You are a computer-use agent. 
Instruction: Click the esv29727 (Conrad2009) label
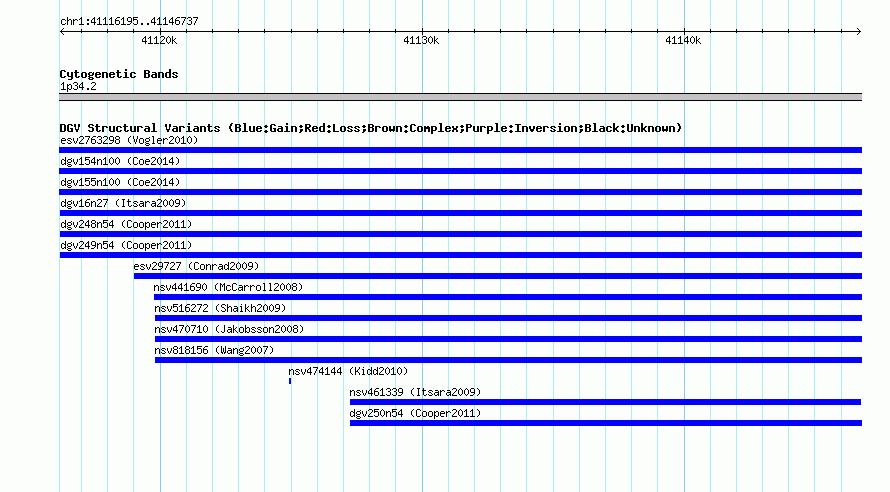pyautogui.click(x=196, y=266)
